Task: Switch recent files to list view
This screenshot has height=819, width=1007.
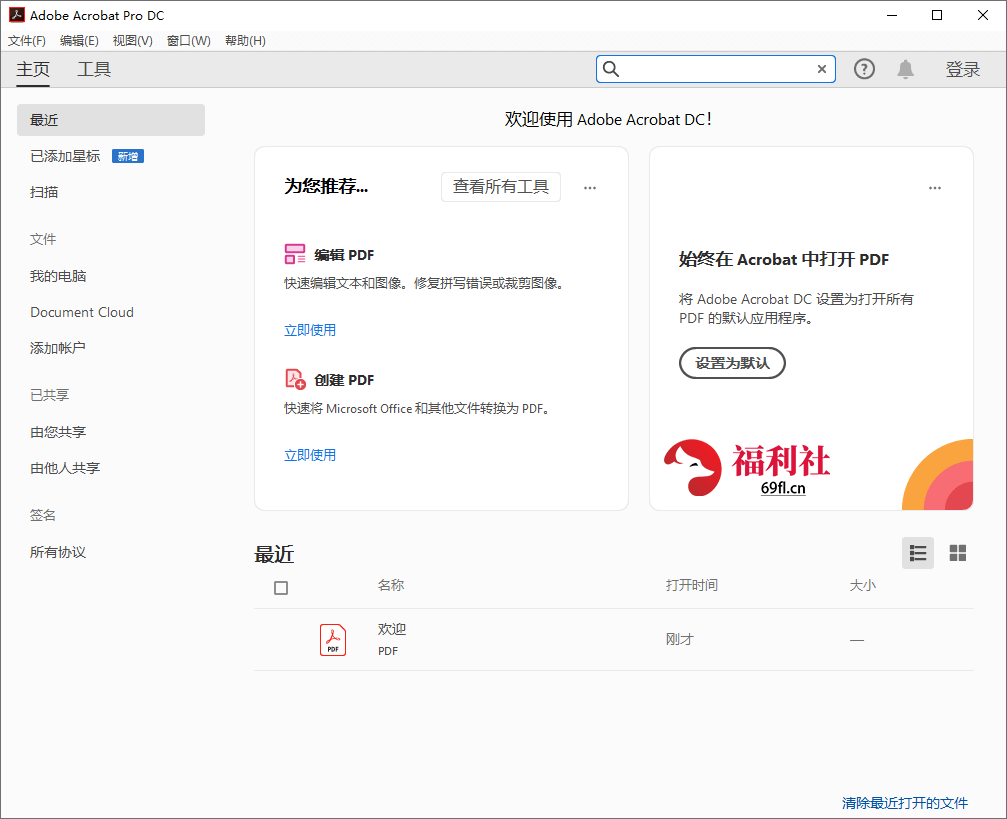Action: tap(918, 553)
